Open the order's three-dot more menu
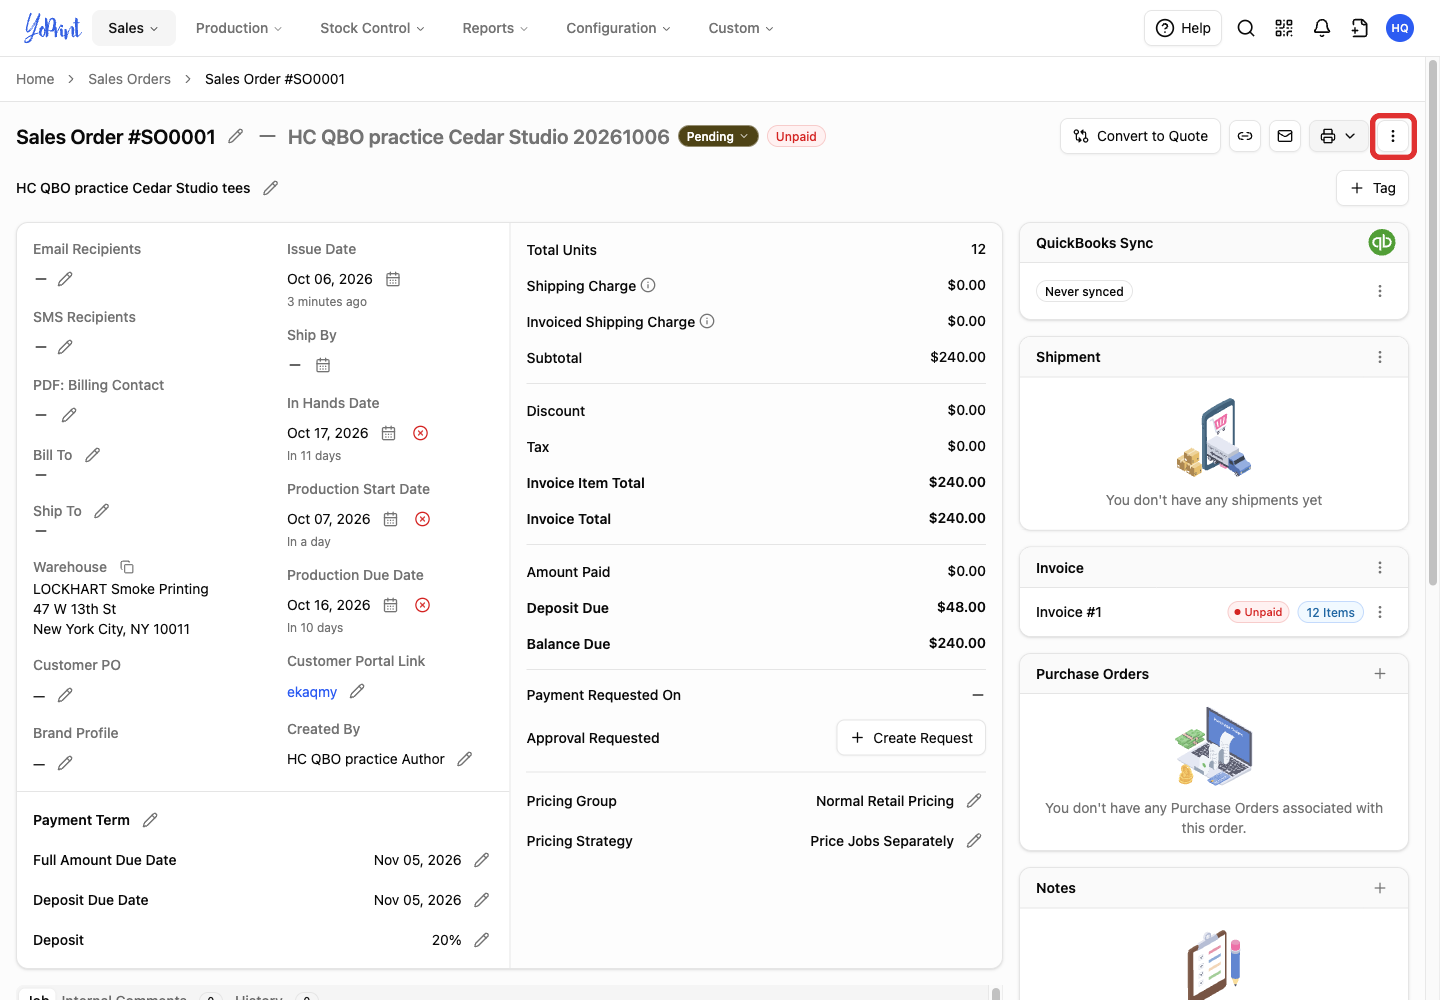This screenshot has width=1440, height=1000. 1393,136
